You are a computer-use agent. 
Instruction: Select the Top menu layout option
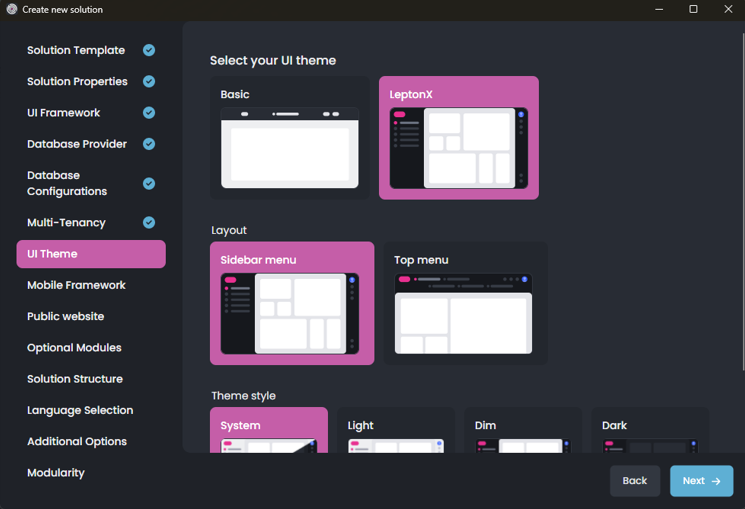click(x=465, y=303)
